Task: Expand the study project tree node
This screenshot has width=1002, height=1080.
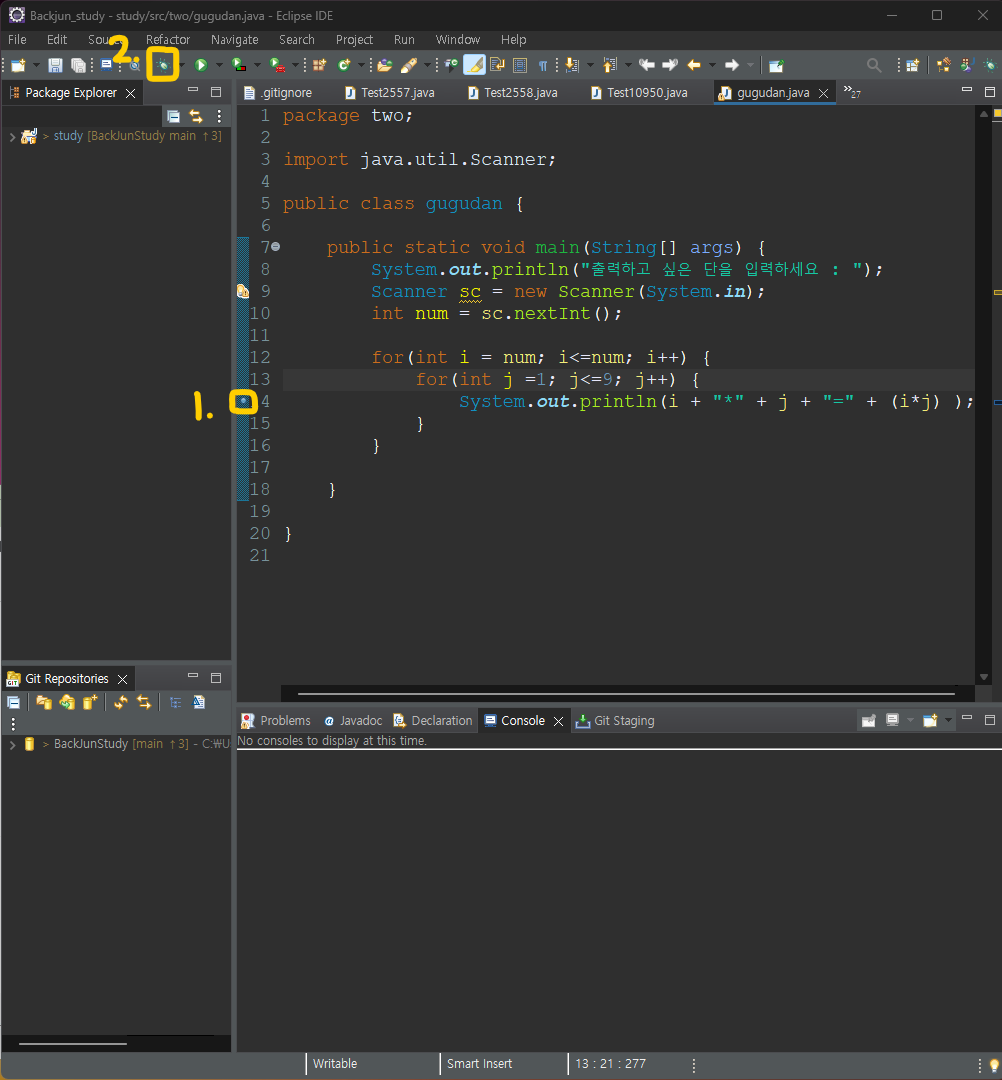Action: [12, 136]
